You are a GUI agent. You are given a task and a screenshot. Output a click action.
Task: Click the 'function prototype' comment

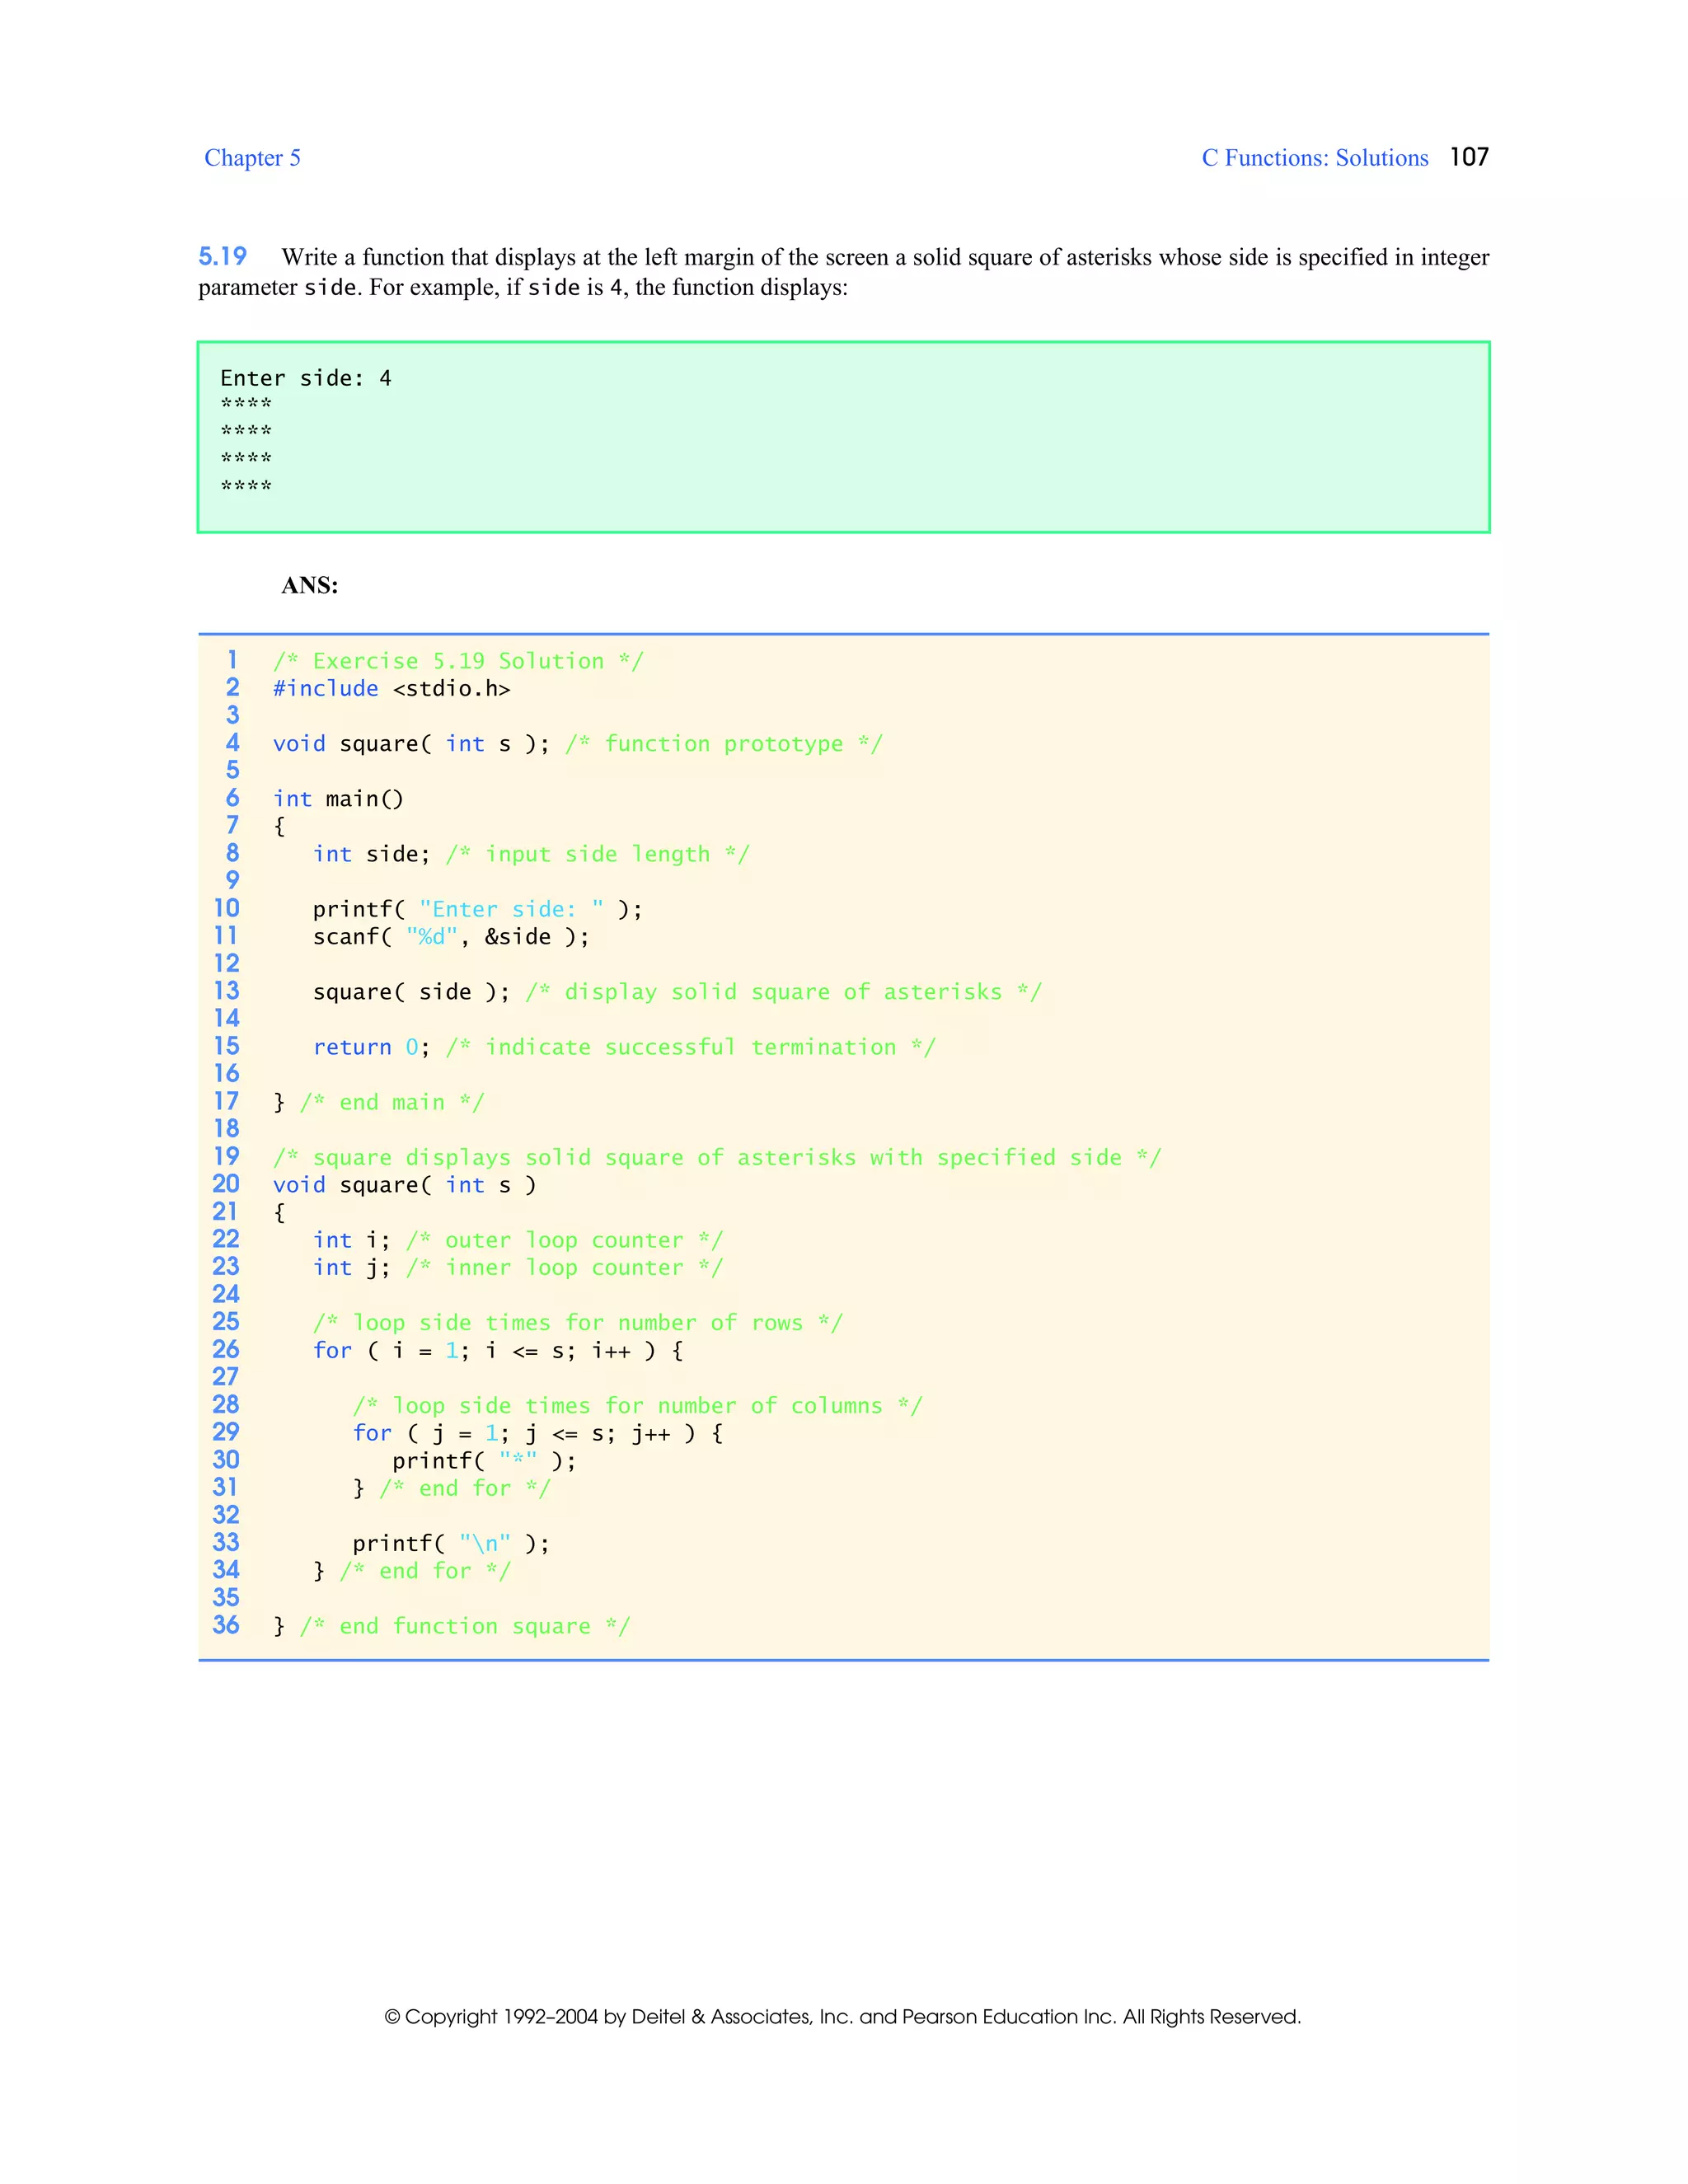(724, 744)
